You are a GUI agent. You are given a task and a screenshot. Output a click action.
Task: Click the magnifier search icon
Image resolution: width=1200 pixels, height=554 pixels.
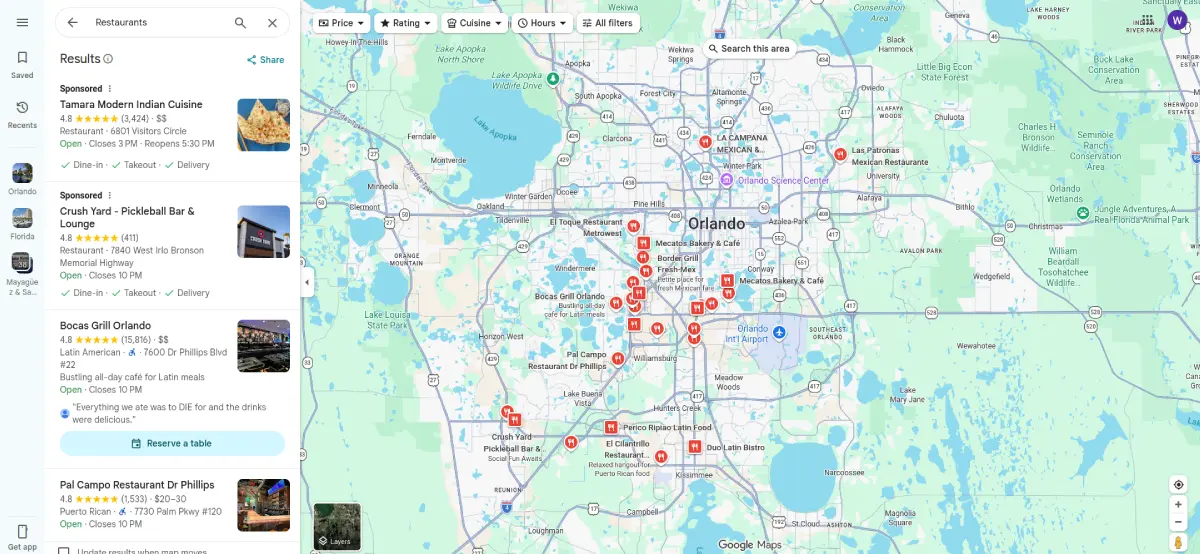pos(240,22)
